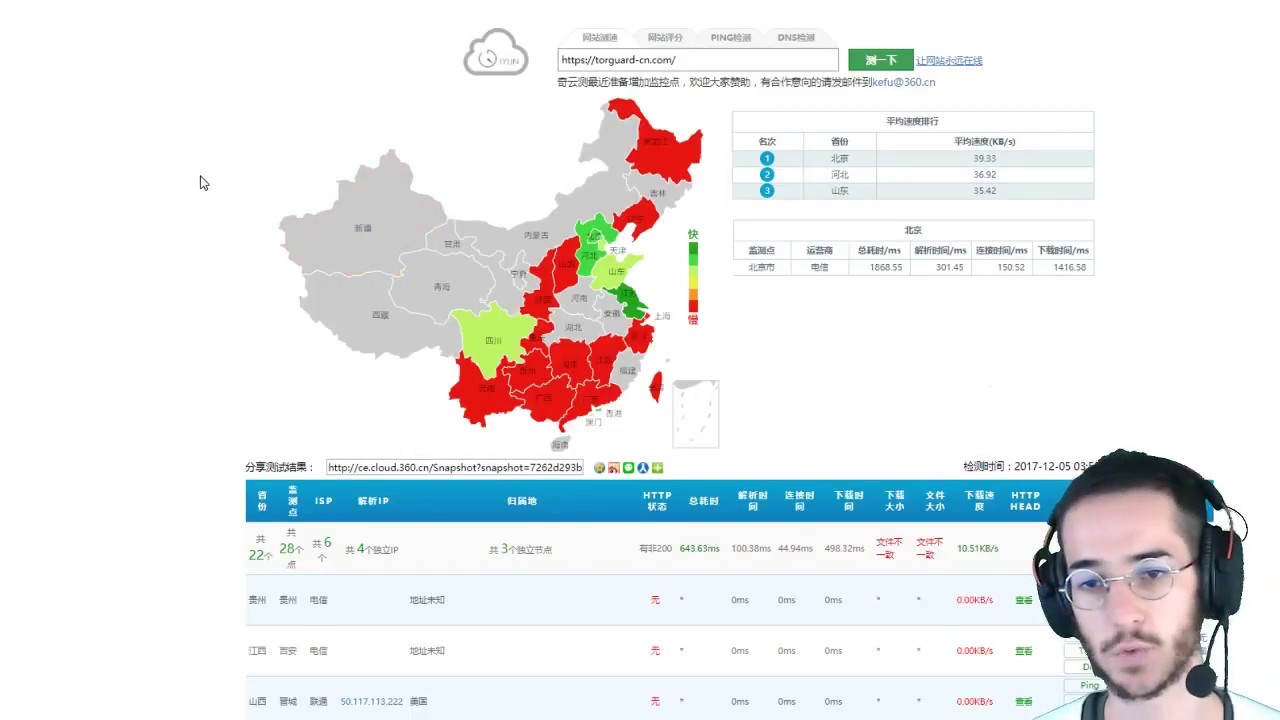Select 云南 on the map
Image resolution: width=1280 pixels, height=720 pixels.
(487, 388)
